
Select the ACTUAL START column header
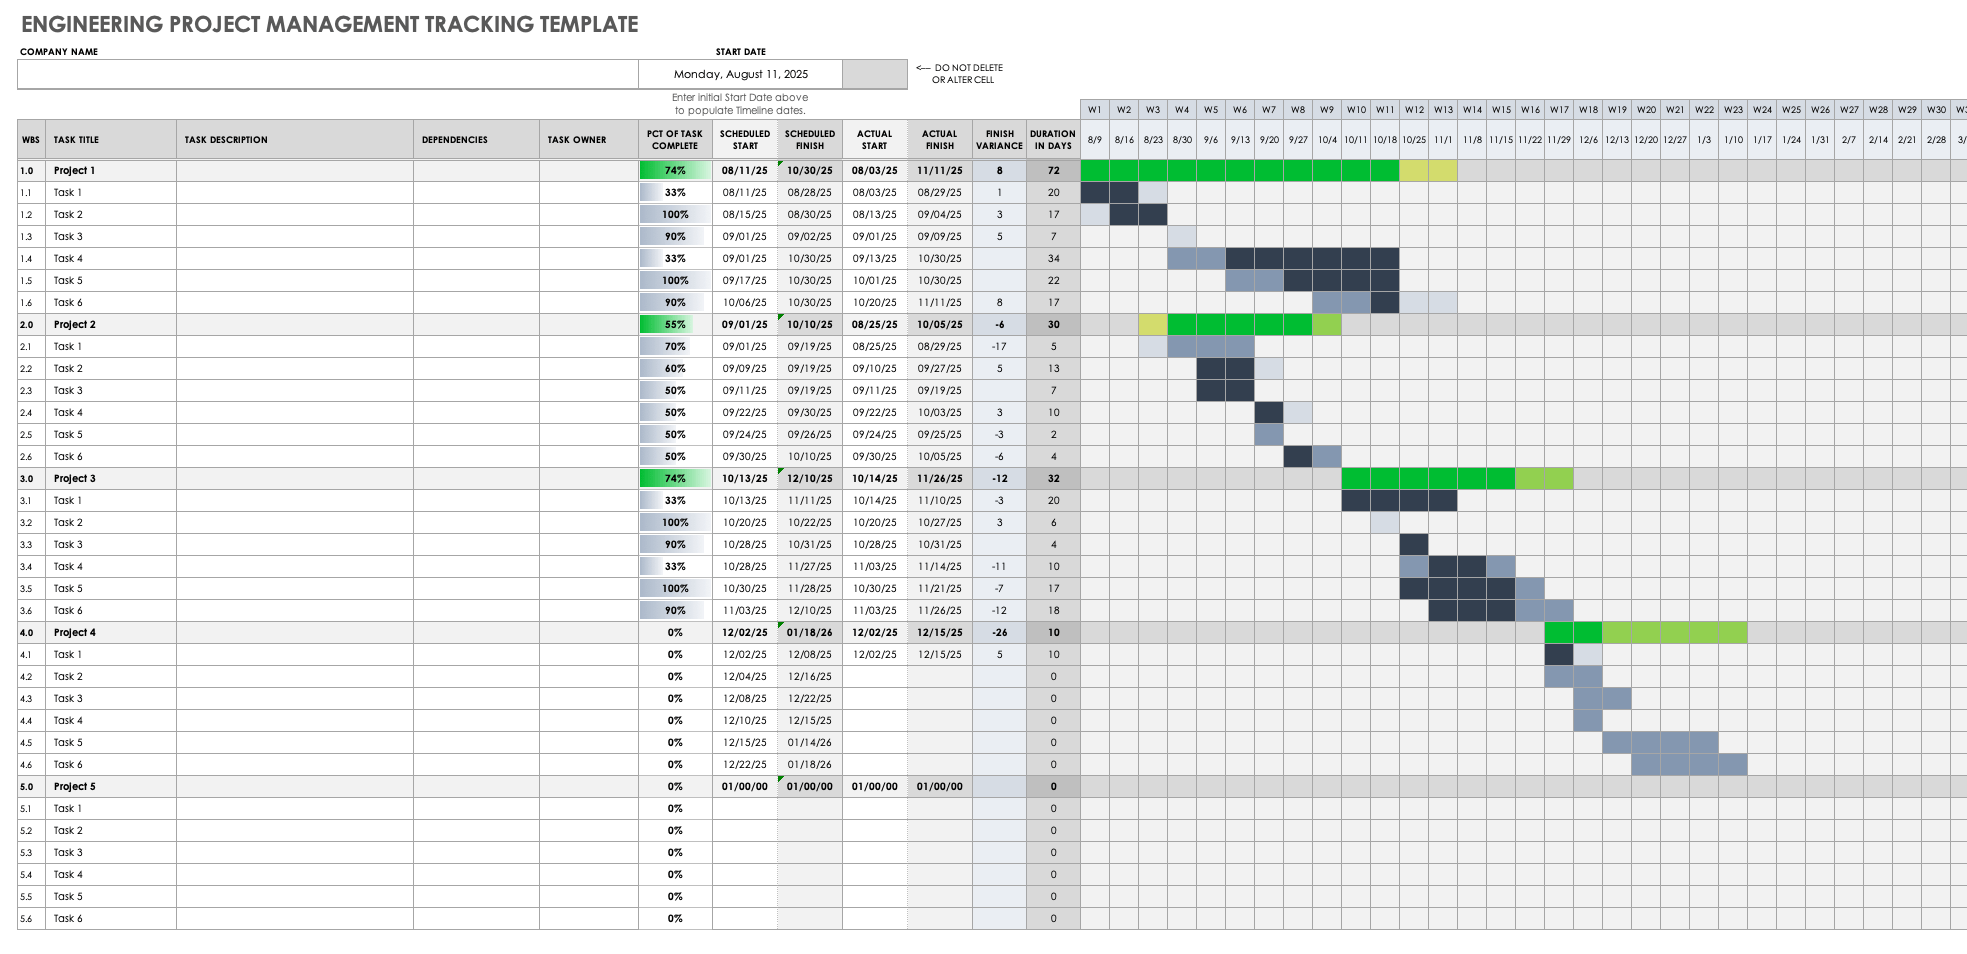coord(875,140)
